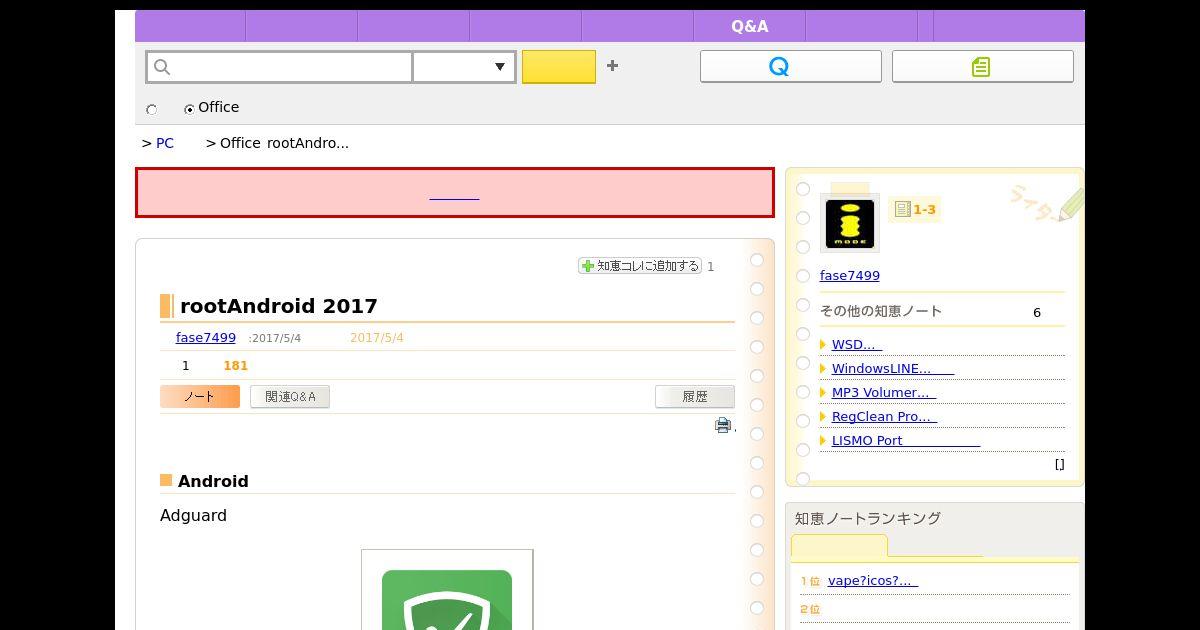Open the Q&A tab in purple bar

click(750, 27)
